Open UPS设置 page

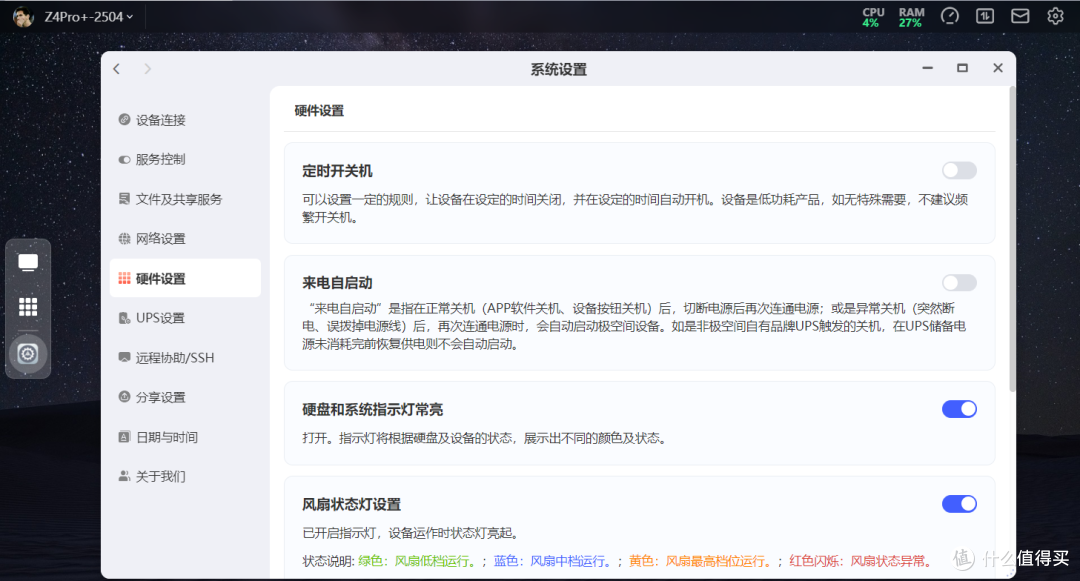point(185,318)
